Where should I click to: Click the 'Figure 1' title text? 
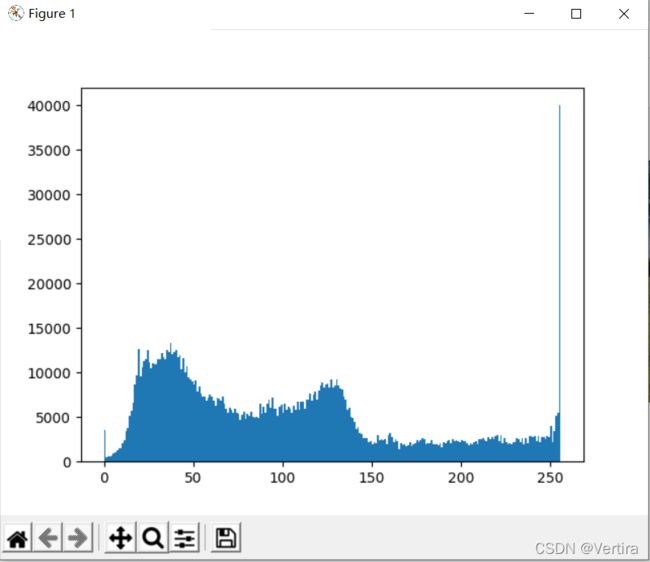coord(52,14)
